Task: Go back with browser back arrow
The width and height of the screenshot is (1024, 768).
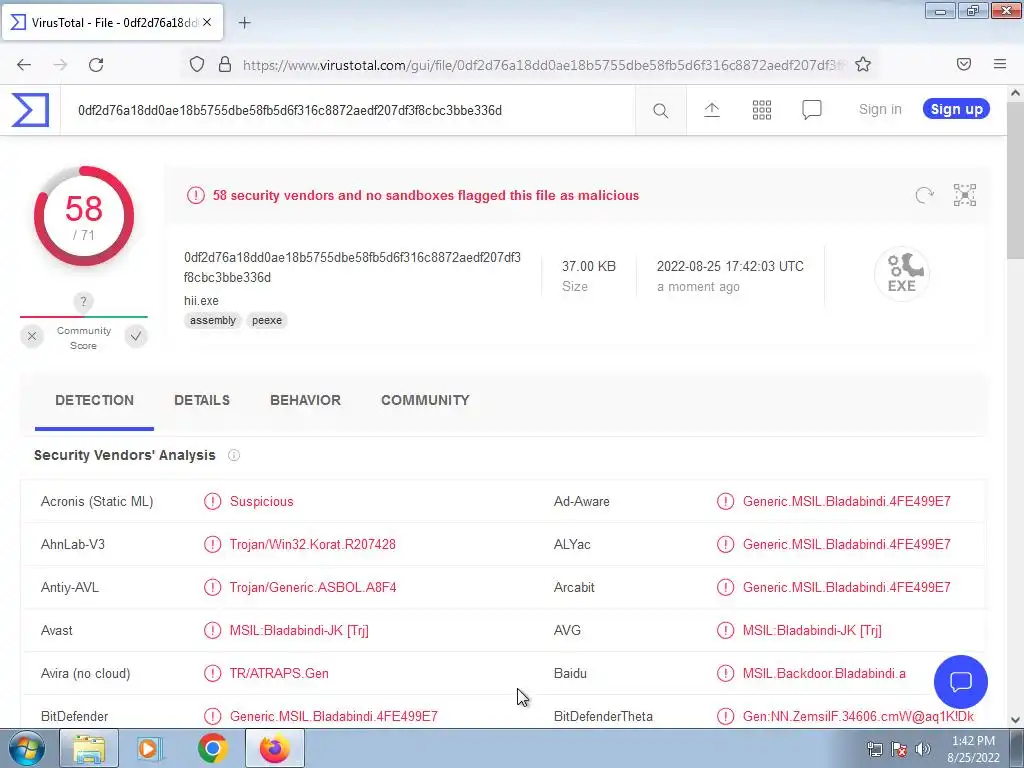Action: coord(24,64)
